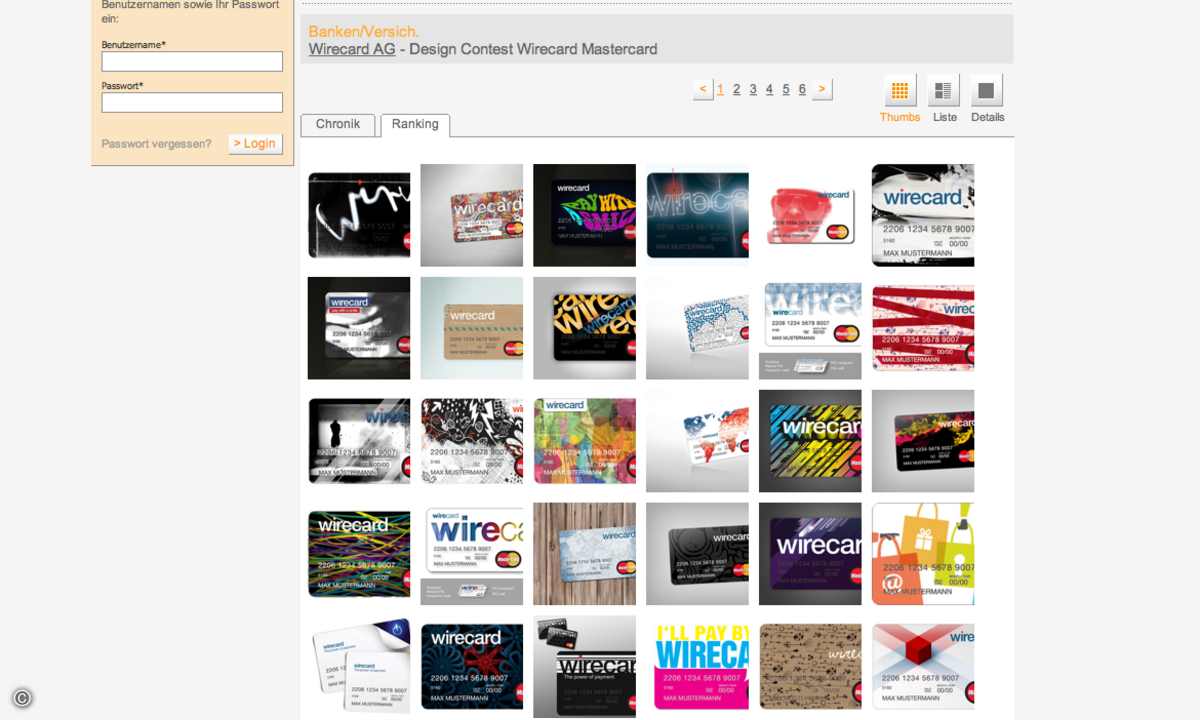Viewport: 1200px width, 720px height.
Task: Open the Chronik tab
Action: [338, 125]
